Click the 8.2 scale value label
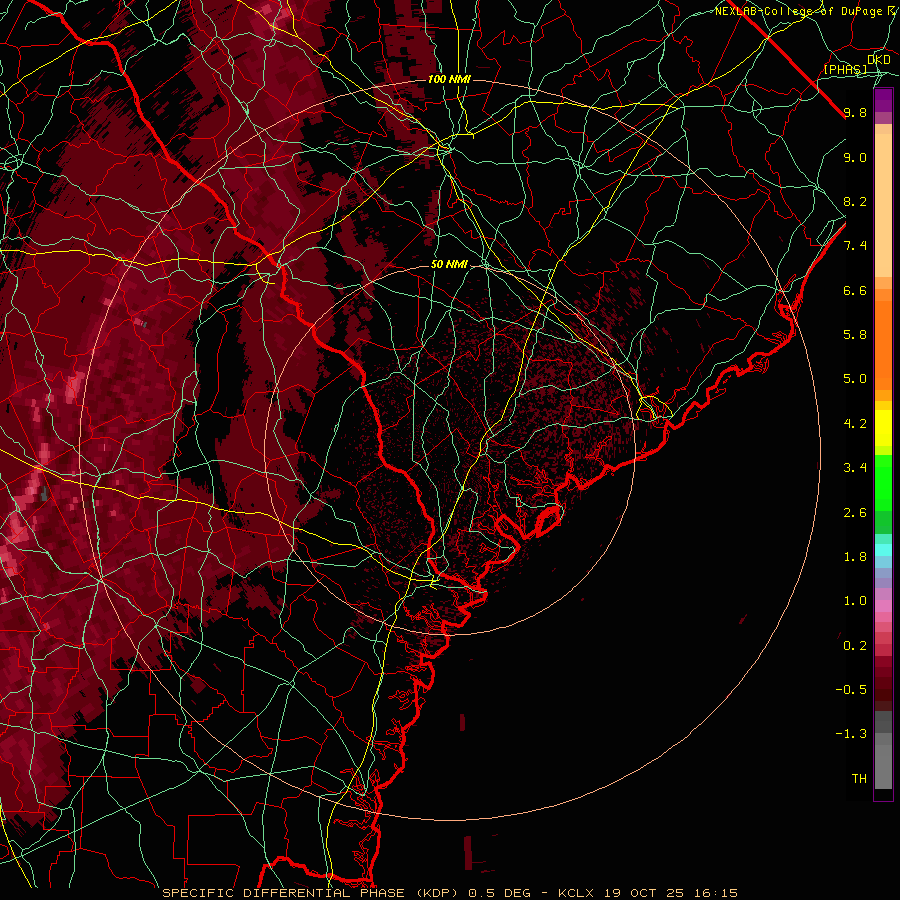The image size is (900, 900). pyautogui.click(x=855, y=201)
